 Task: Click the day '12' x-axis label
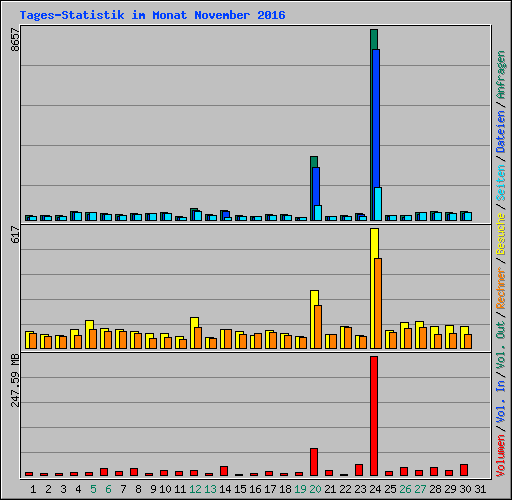[x=195, y=489]
